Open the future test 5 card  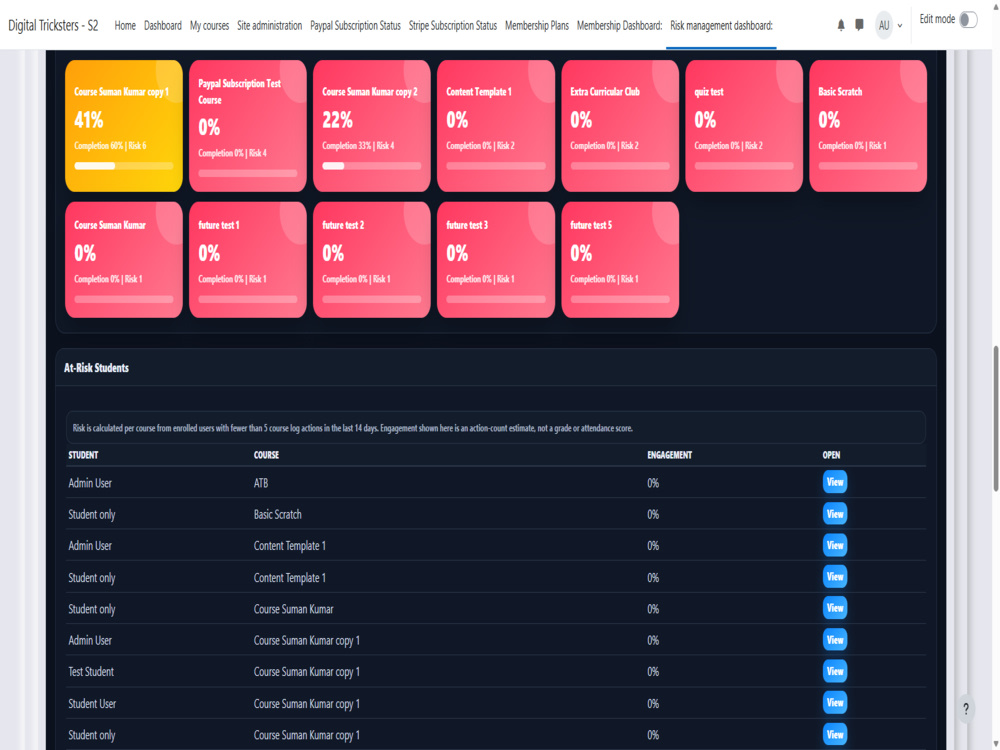pyautogui.click(x=620, y=260)
